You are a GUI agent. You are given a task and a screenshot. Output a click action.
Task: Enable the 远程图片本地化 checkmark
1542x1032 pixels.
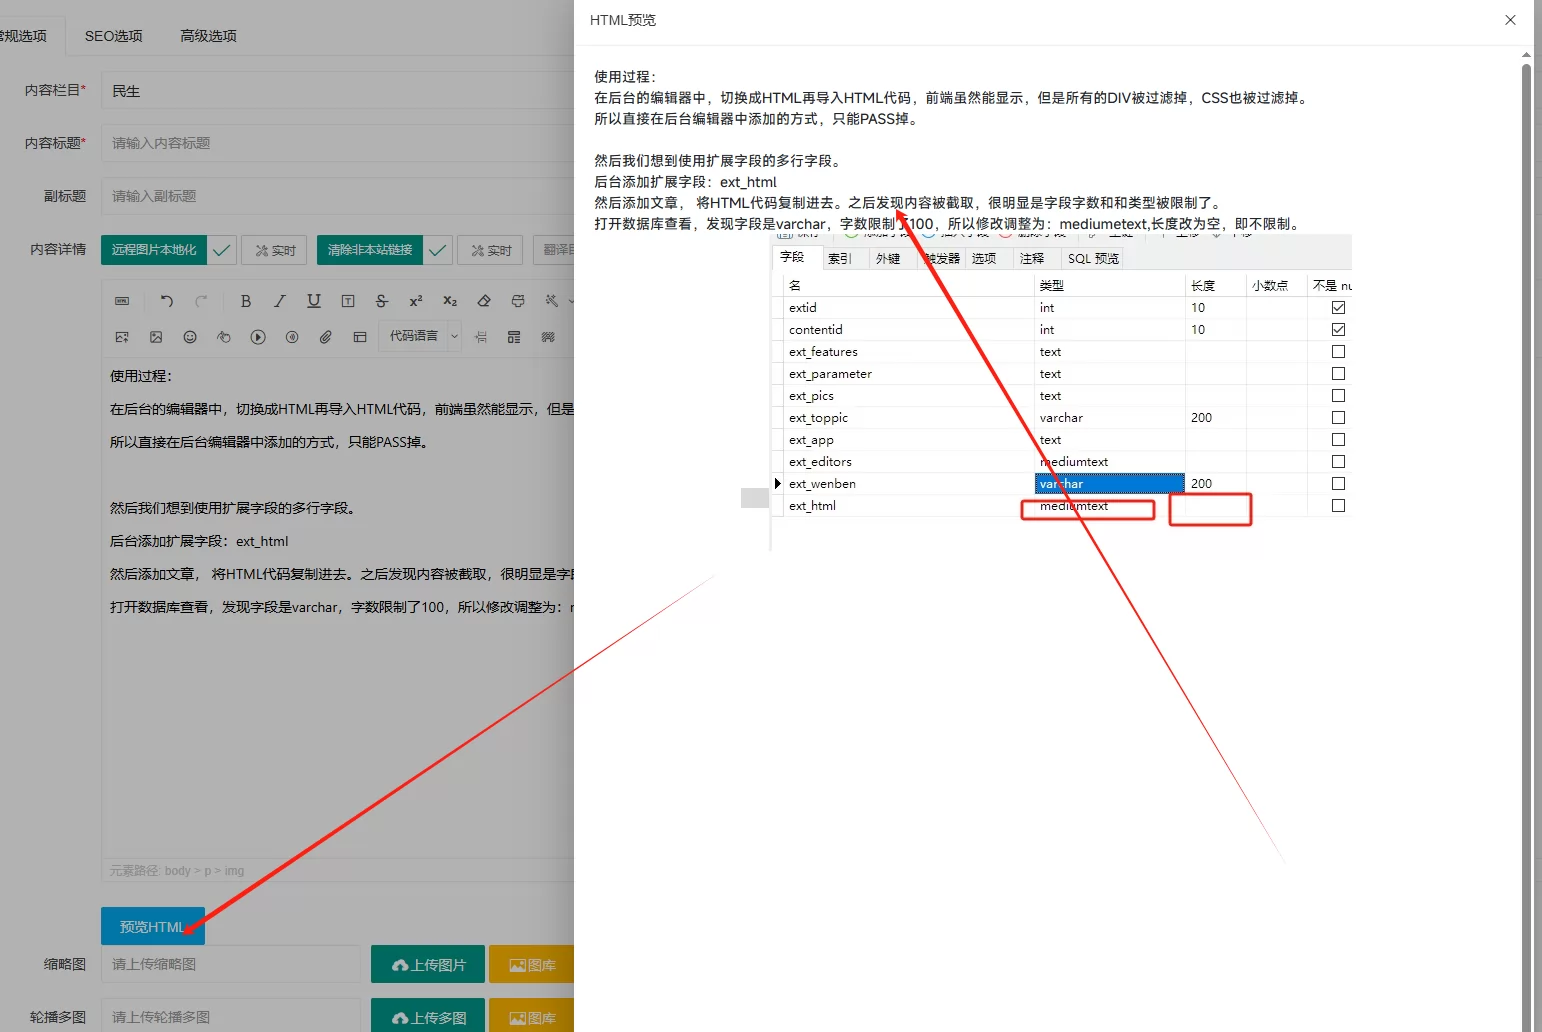(x=221, y=250)
